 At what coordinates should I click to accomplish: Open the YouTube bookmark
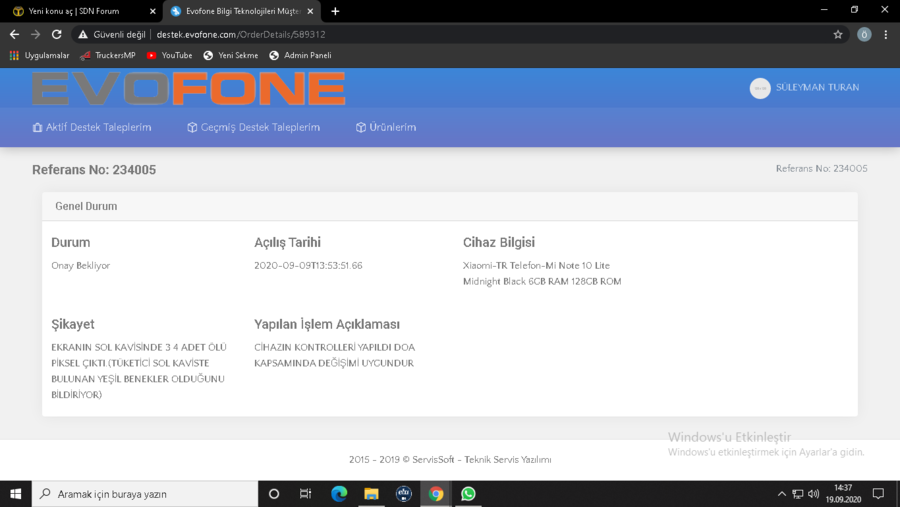click(169, 55)
